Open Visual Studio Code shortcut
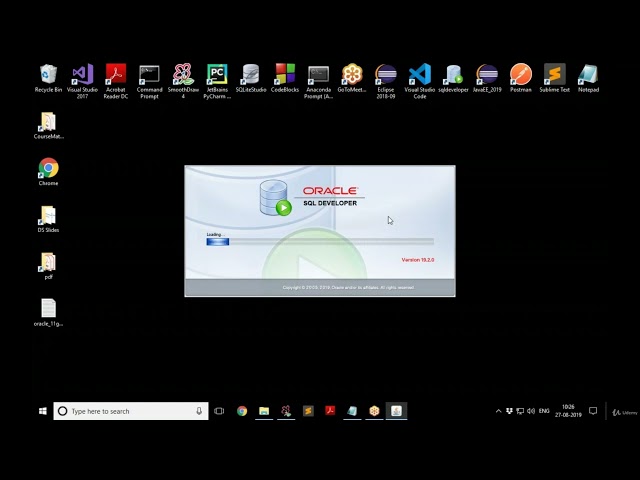This screenshot has height=480, width=640. pos(420,81)
